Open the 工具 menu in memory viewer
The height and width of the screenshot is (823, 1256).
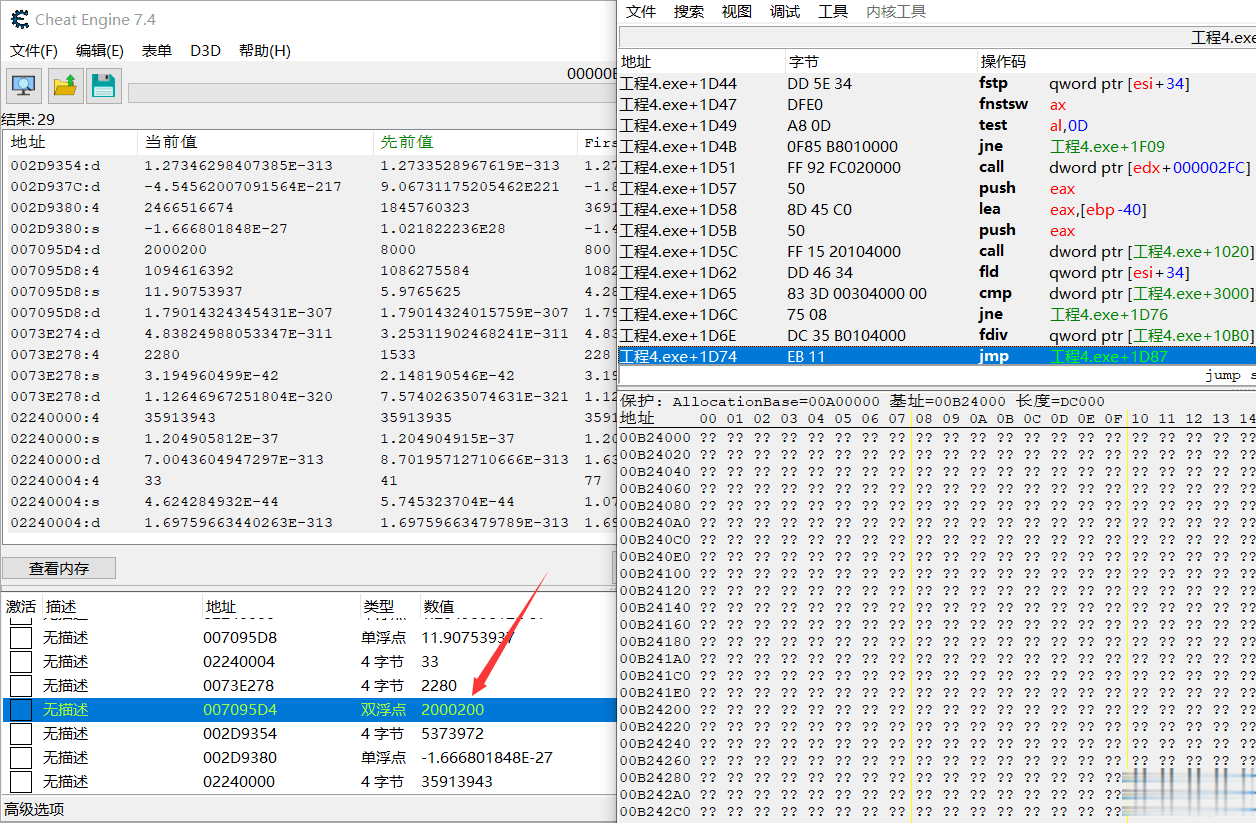tap(833, 12)
